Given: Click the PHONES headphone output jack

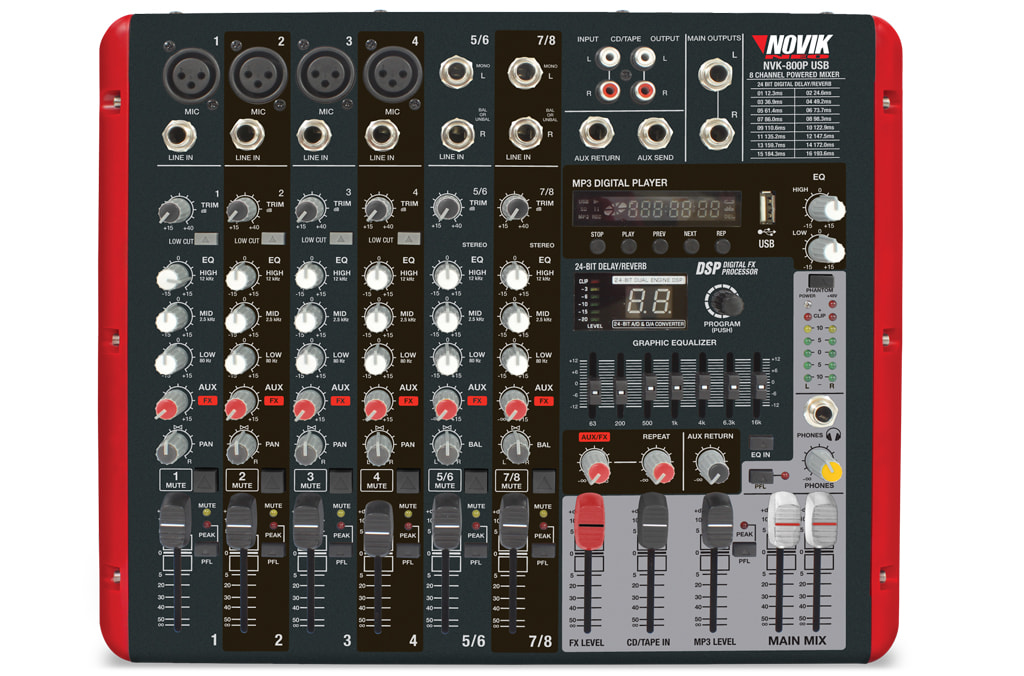Looking at the screenshot, I should pyautogui.click(x=822, y=413).
